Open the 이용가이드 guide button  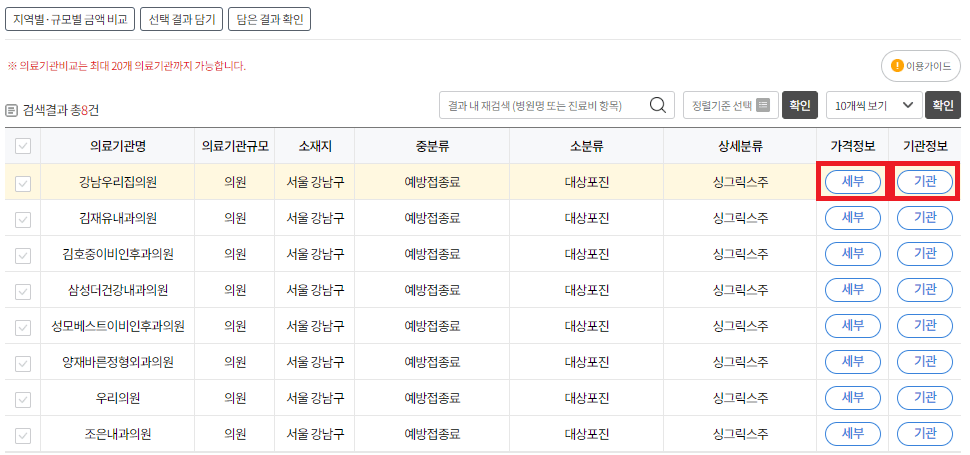point(921,66)
